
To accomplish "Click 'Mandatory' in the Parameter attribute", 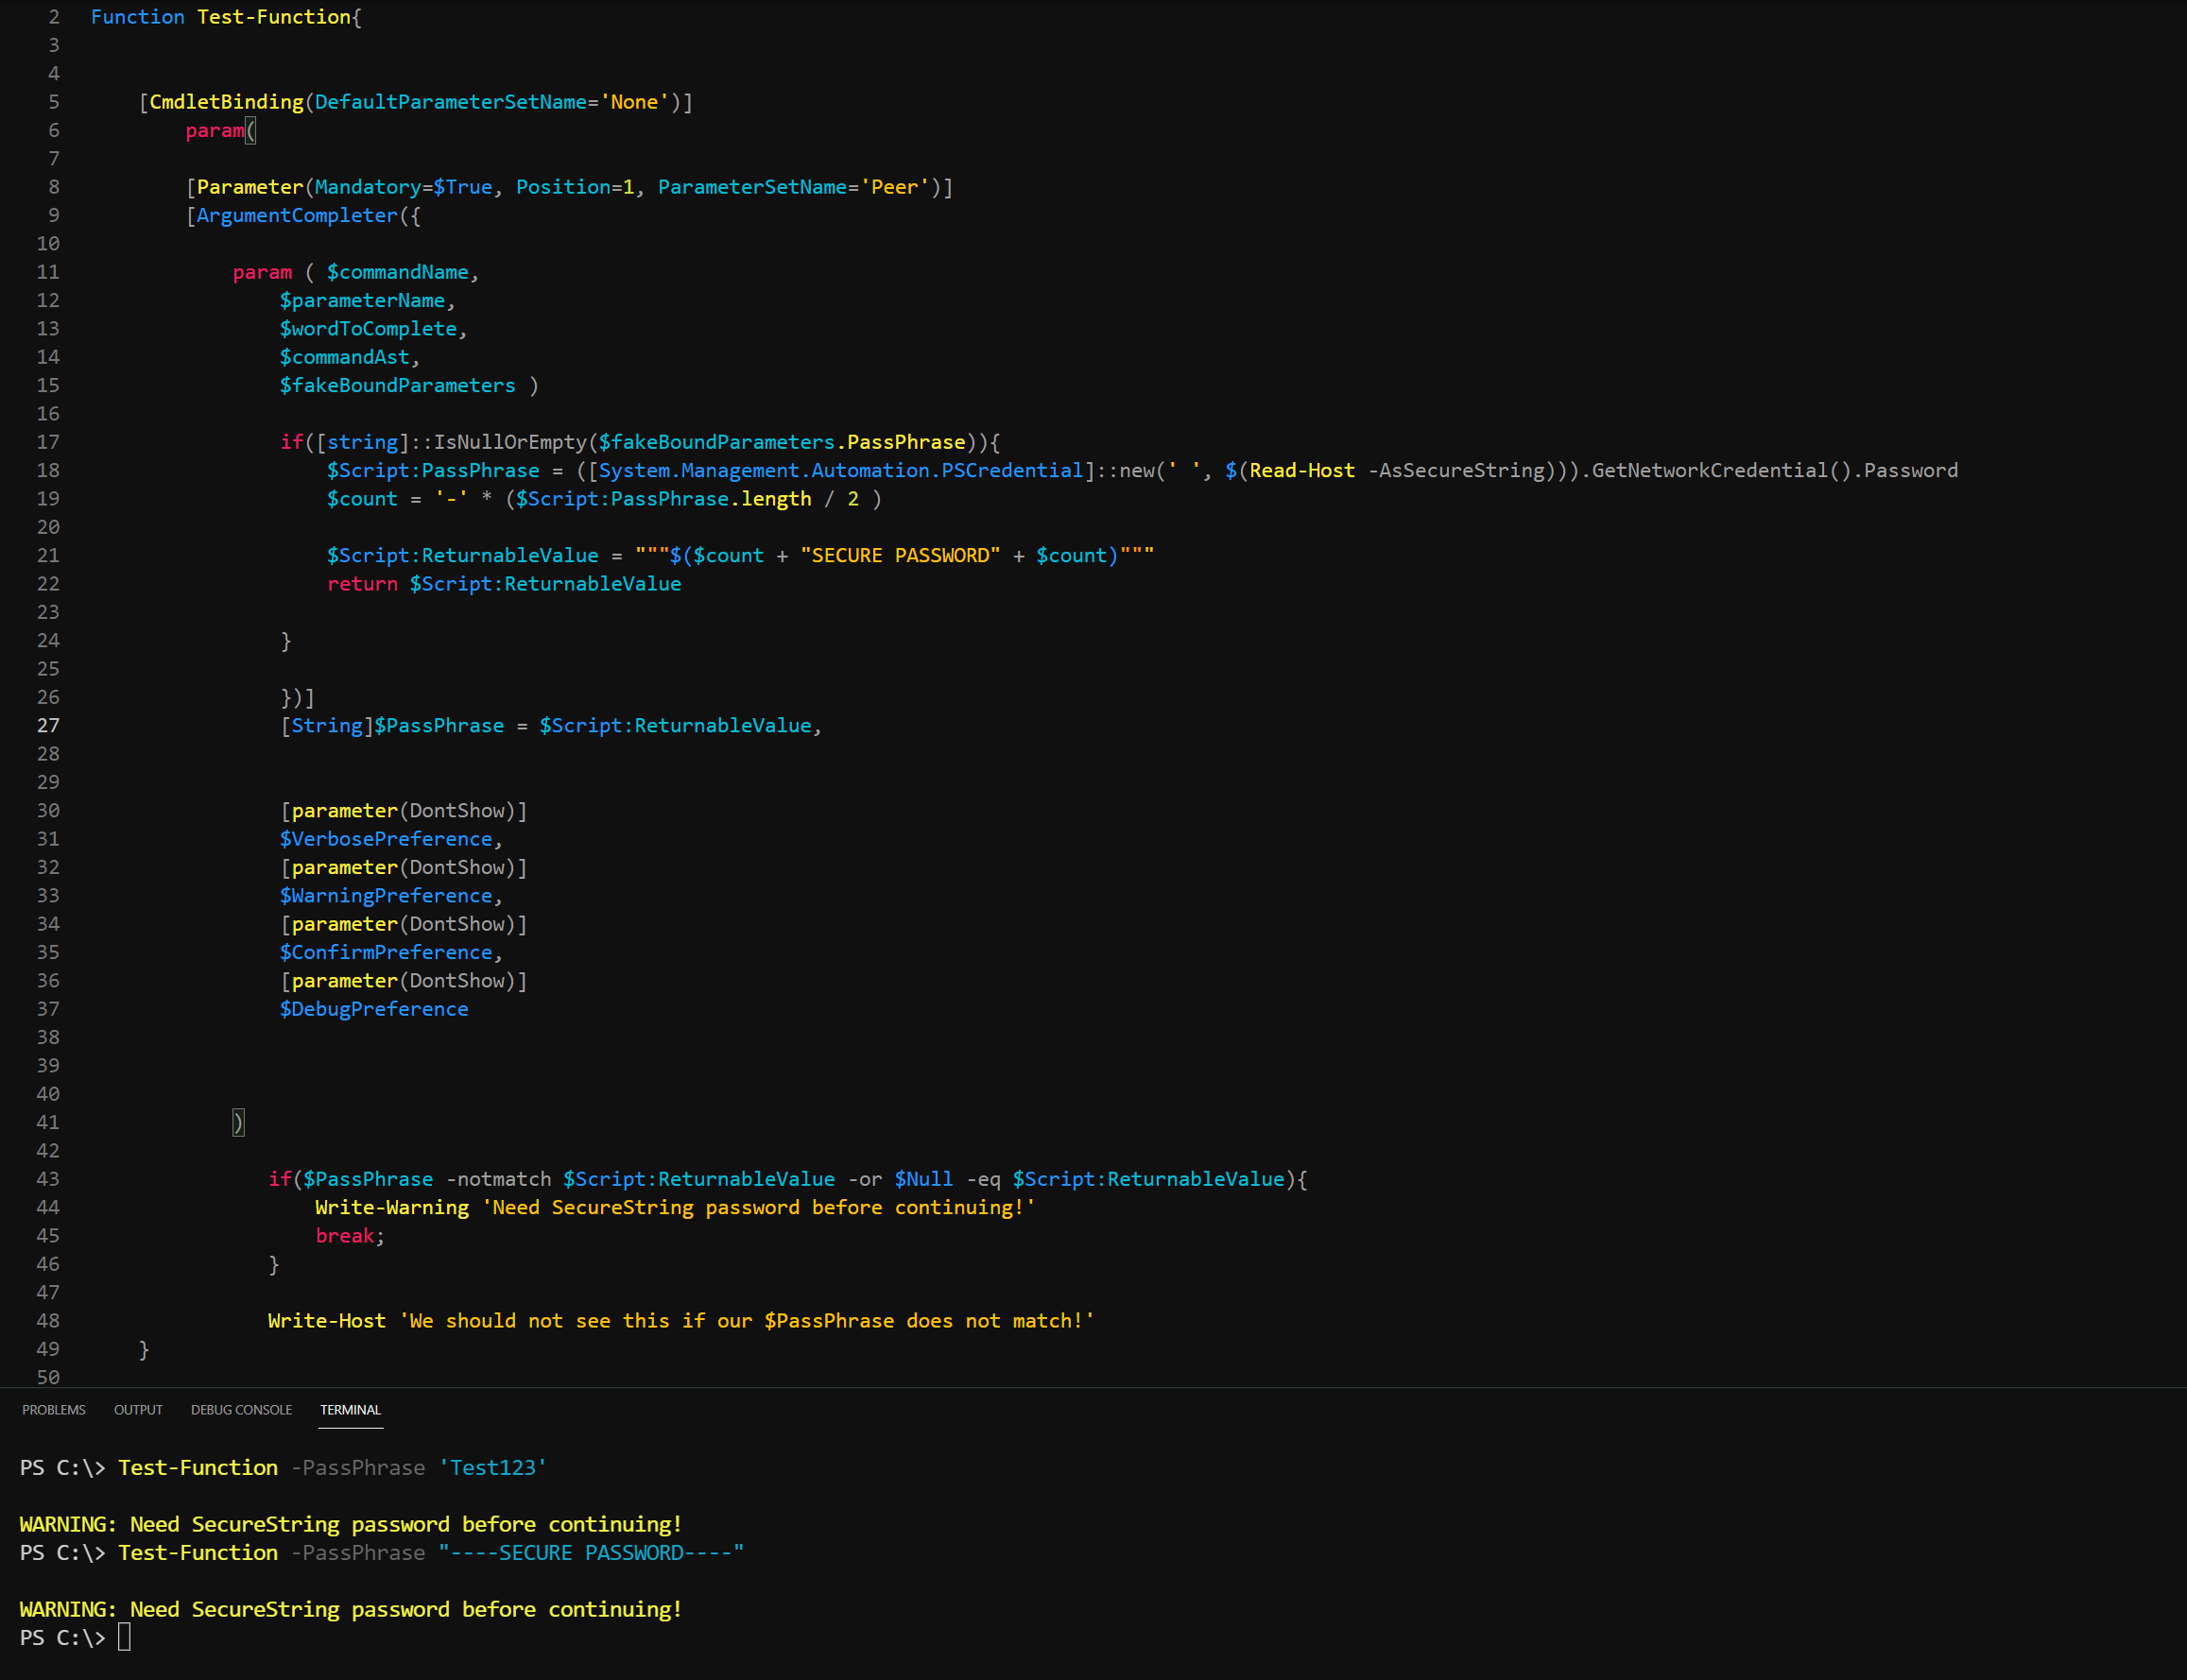I will coord(368,187).
